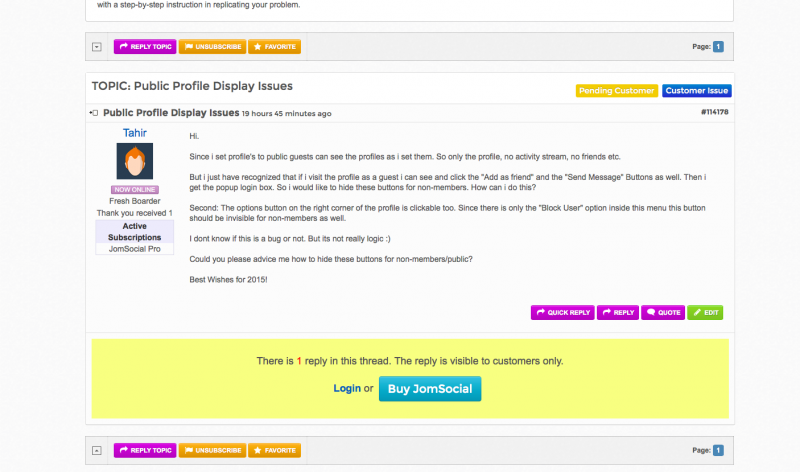
Task: Click the green Edit pencil button
Action: click(x=705, y=312)
